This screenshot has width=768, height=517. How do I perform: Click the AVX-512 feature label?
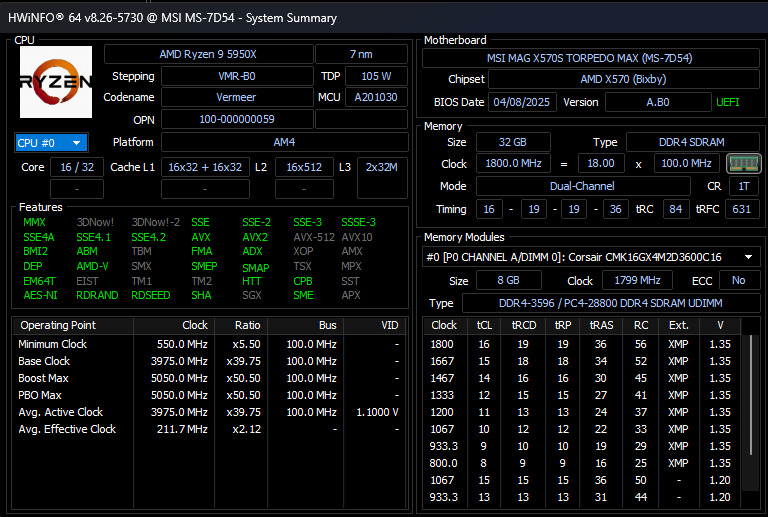314,237
